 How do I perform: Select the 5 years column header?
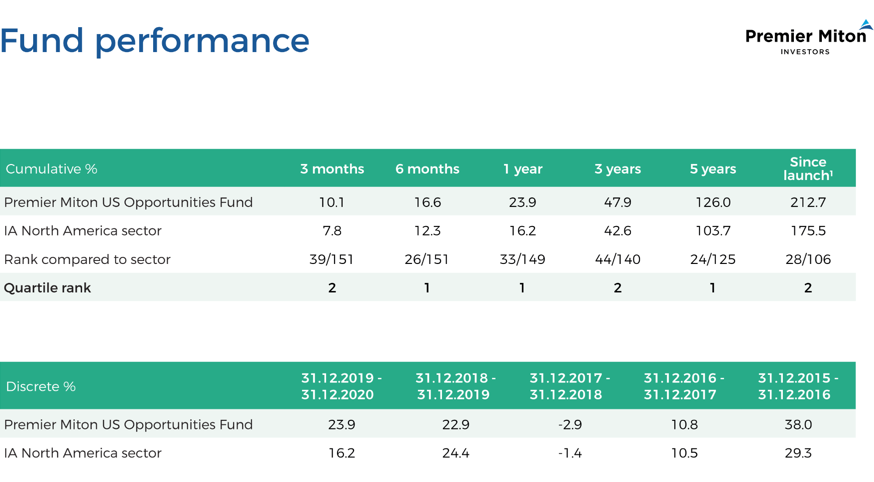point(713,169)
